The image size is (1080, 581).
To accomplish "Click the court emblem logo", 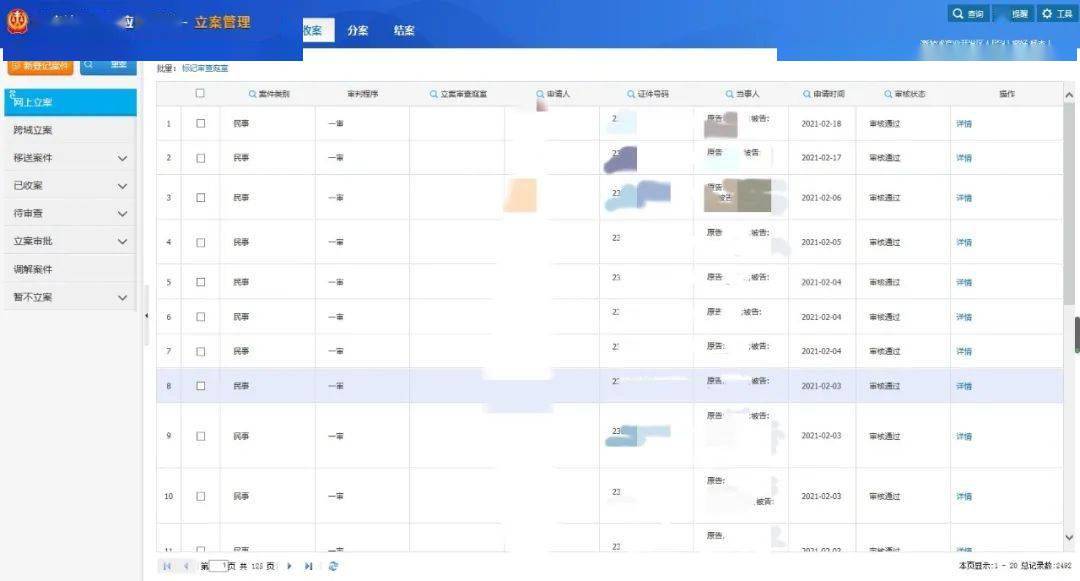I will coord(17,21).
